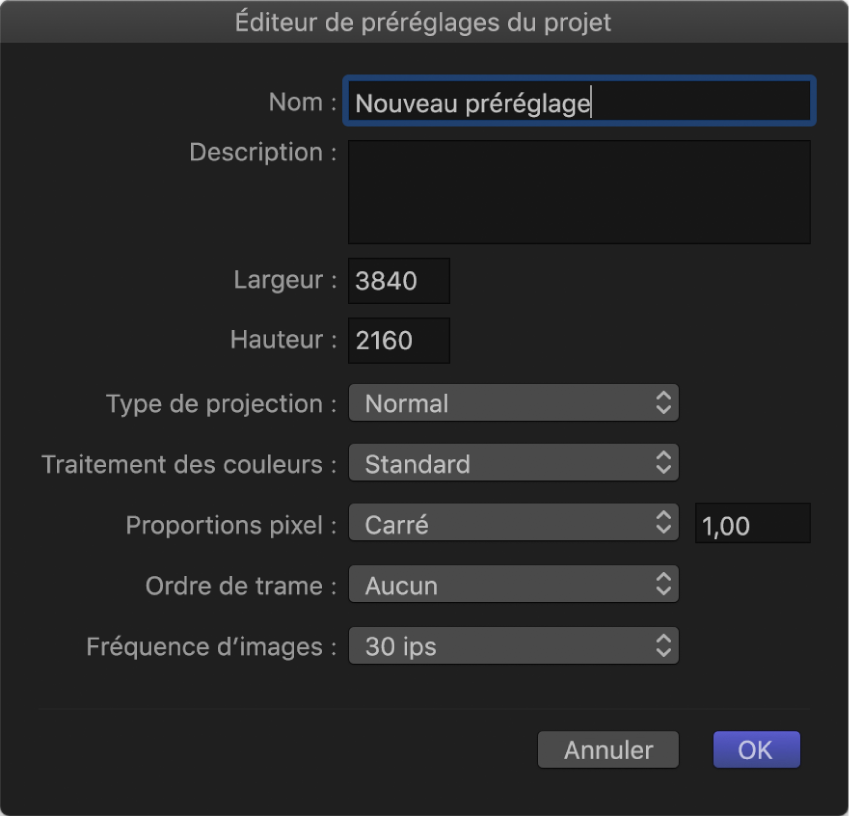Click the chevron icon next to 30 ips
Image resolution: width=849 pixels, height=817 pixels.
(664, 646)
